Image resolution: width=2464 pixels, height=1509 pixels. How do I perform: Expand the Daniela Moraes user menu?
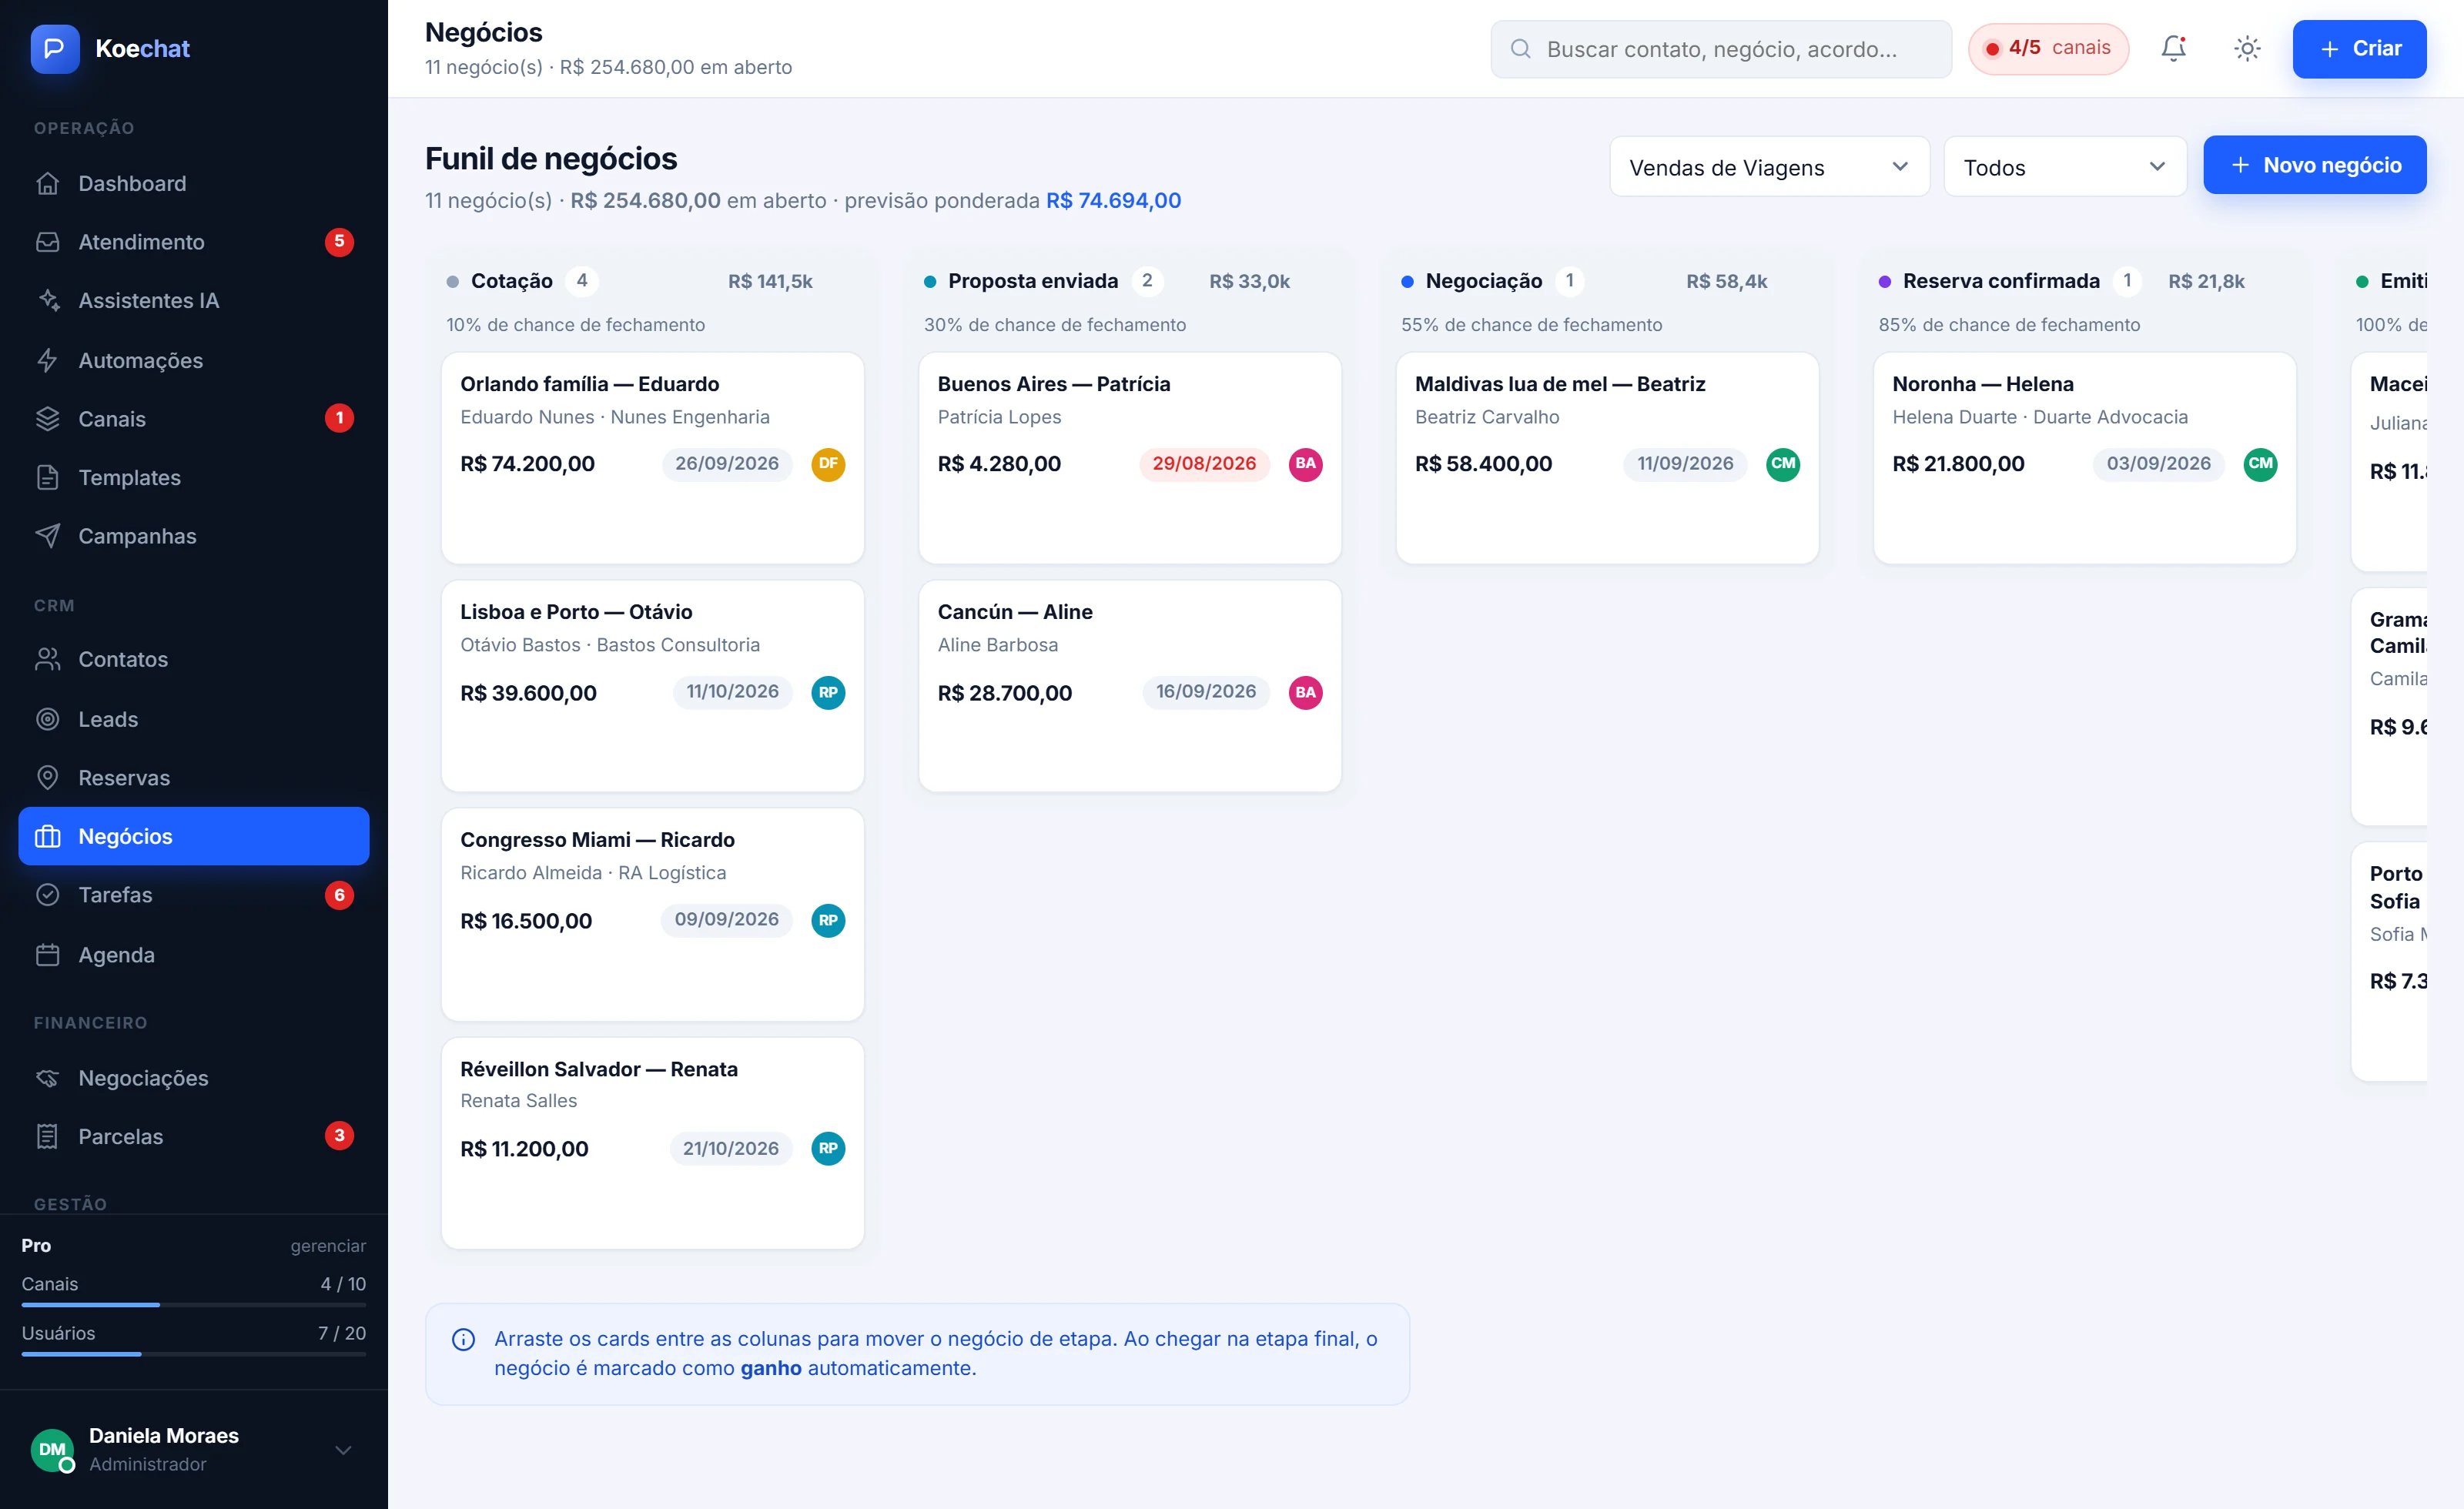(343, 1450)
